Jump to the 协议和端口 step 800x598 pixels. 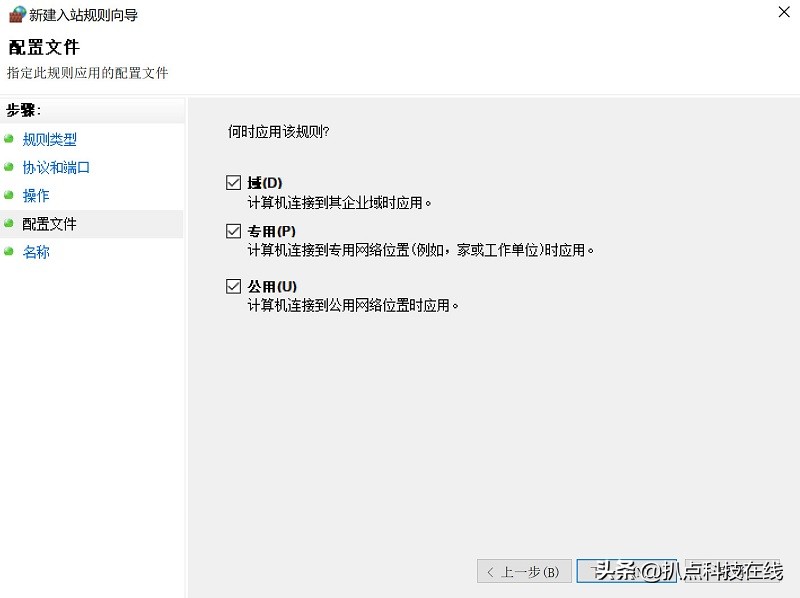point(55,167)
